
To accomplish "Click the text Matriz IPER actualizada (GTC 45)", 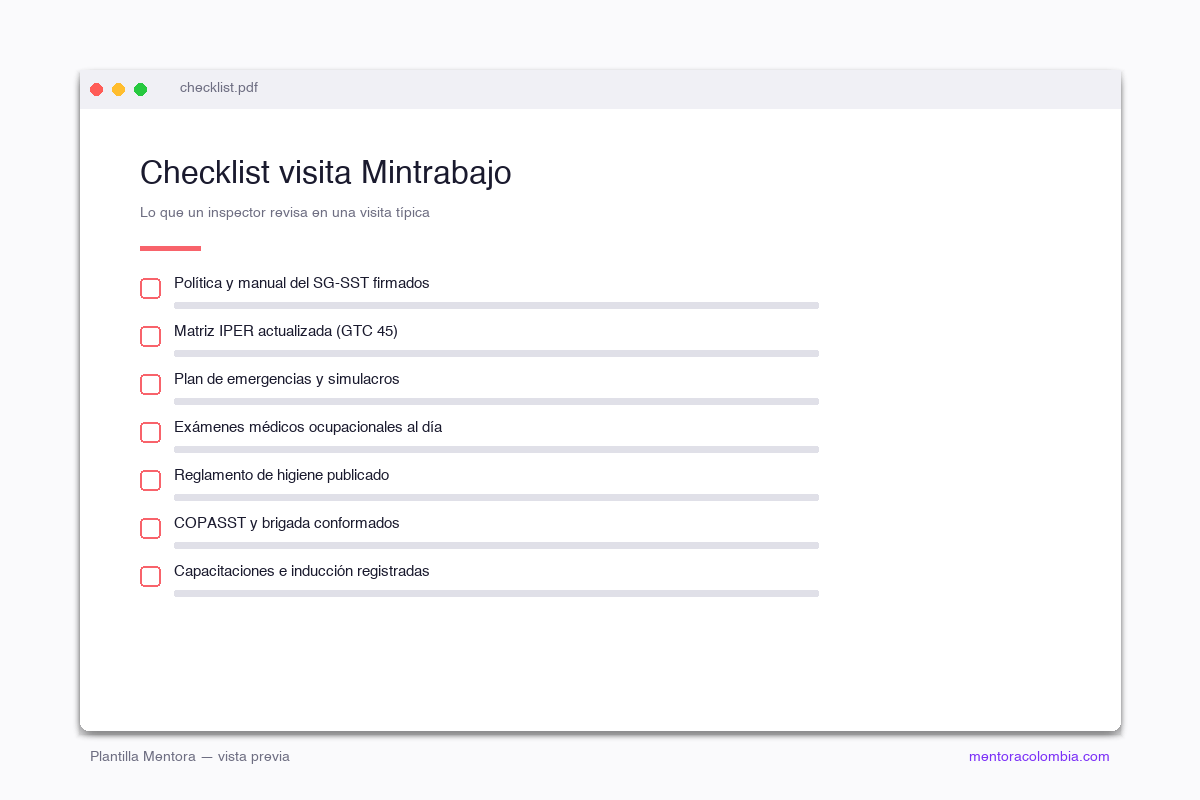I will [x=286, y=331].
